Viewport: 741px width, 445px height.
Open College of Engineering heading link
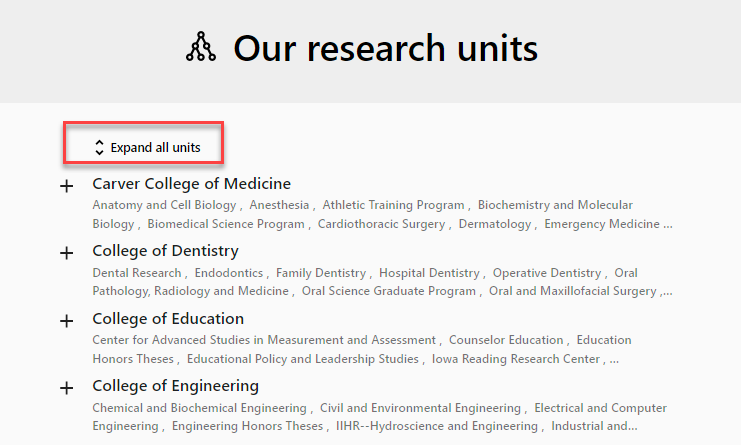pyautogui.click(x=175, y=386)
